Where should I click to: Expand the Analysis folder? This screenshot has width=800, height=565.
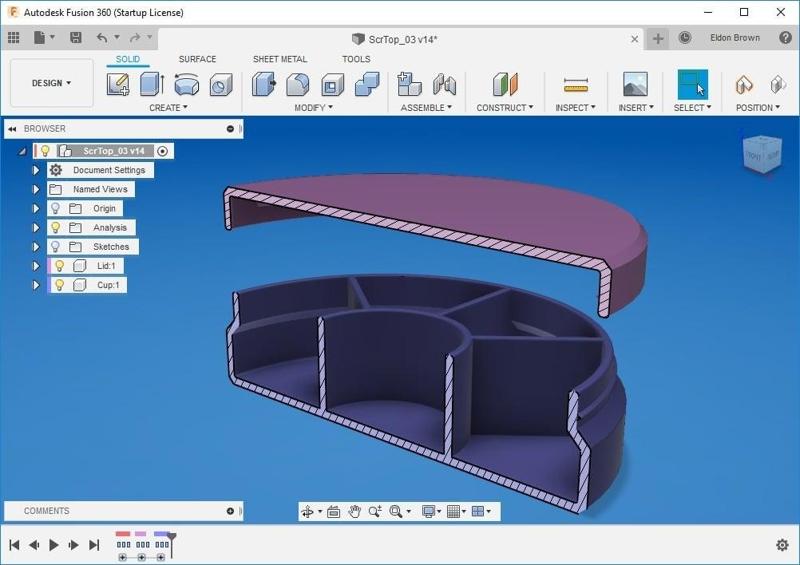pyautogui.click(x=36, y=227)
